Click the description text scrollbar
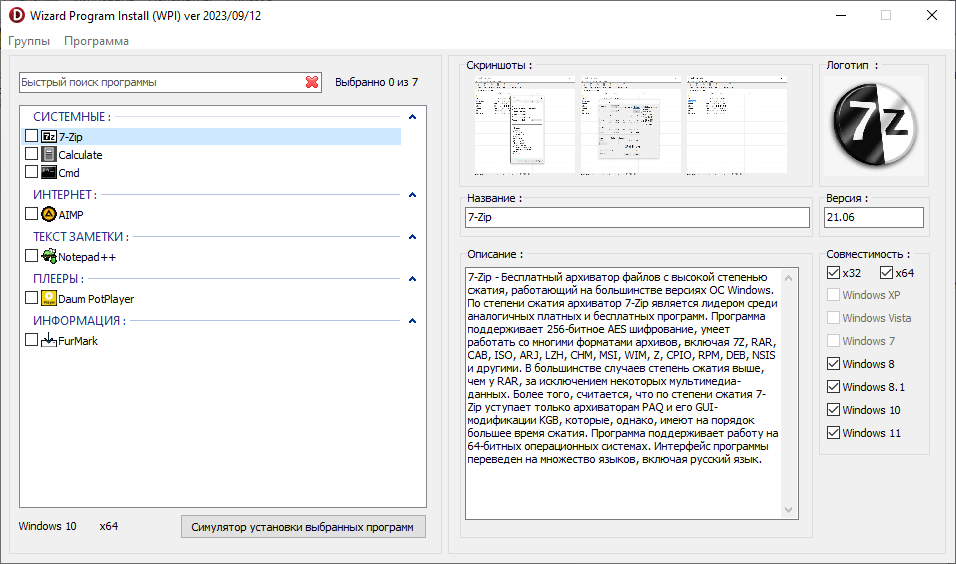The width and height of the screenshot is (956, 564). (x=790, y=392)
